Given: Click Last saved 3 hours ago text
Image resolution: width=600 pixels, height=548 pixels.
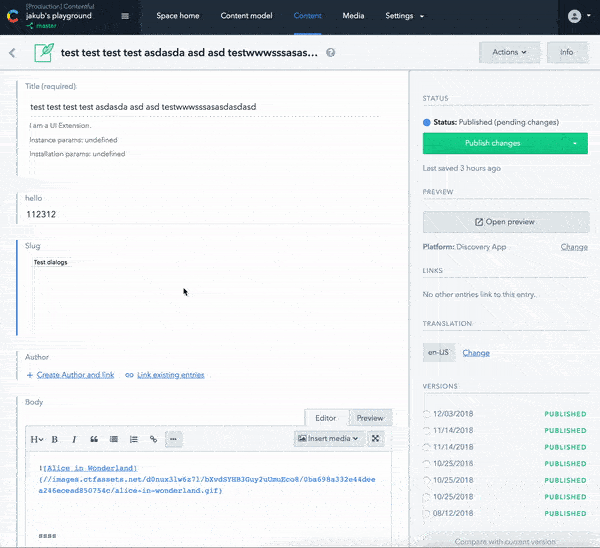Looking at the screenshot, I should pos(461,168).
